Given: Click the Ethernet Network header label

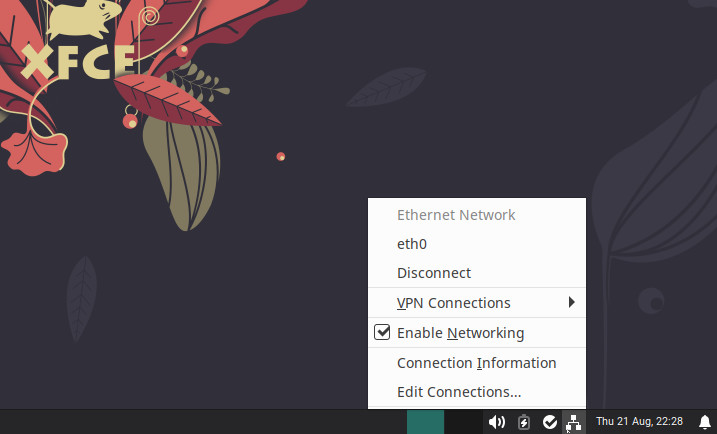Looking at the screenshot, I should 456,214.
